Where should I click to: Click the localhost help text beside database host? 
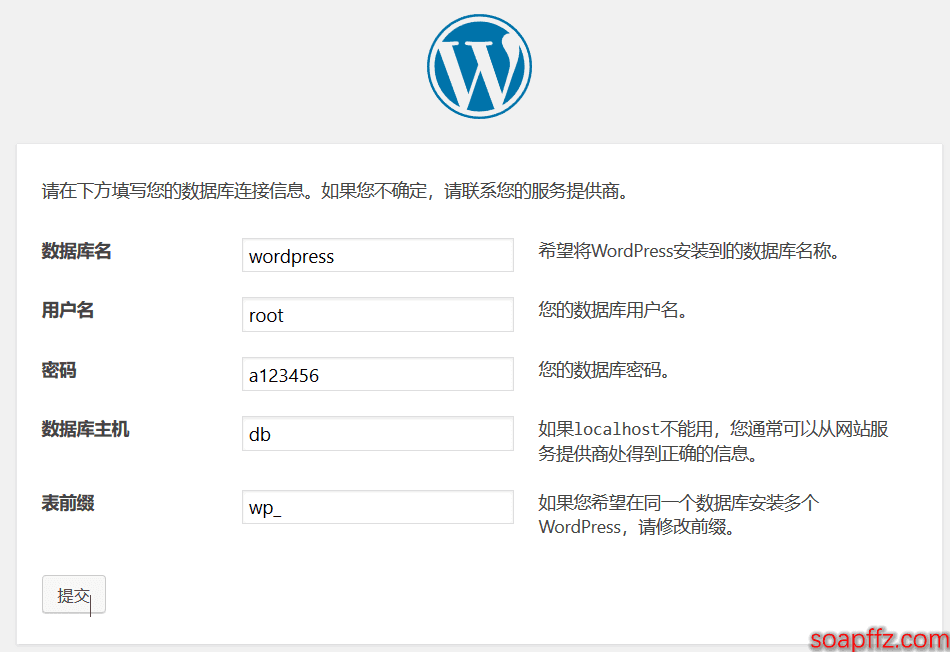point(713,441)
